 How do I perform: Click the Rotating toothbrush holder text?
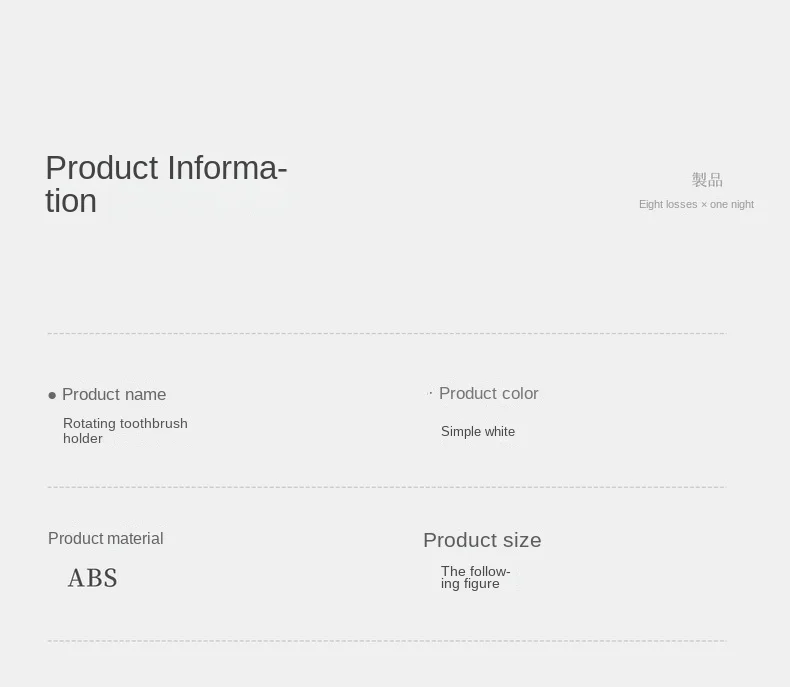click(x=125, y=431)
